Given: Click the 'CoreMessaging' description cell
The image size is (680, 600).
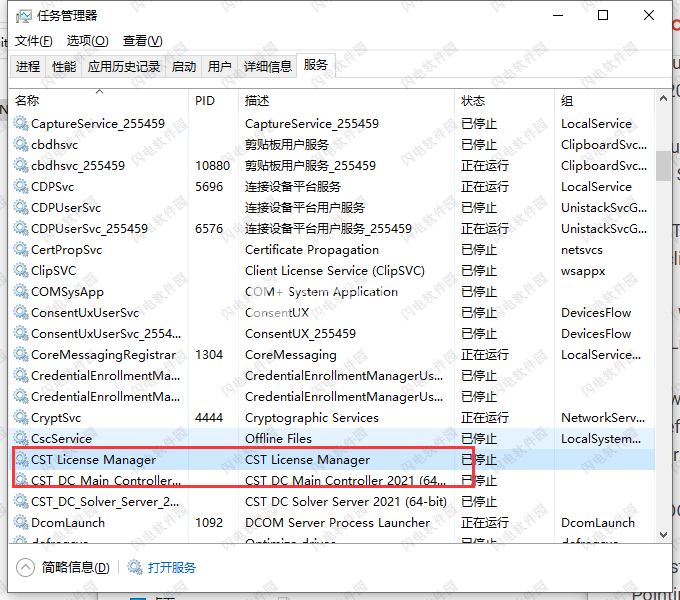Looking at the screenshot, I should pyautogui.click(x=291, y=355).
